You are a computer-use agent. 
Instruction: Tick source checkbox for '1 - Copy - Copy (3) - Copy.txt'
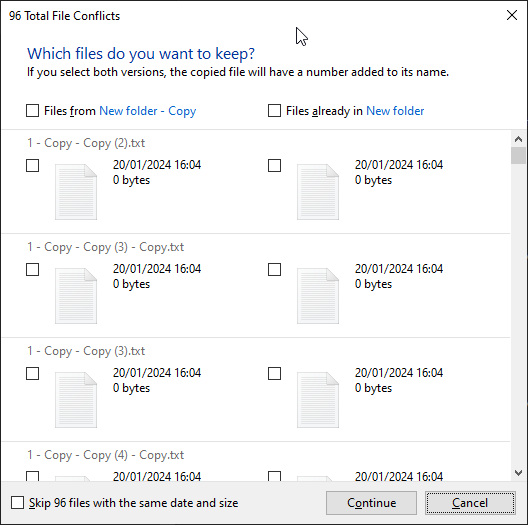click(32, 269)
